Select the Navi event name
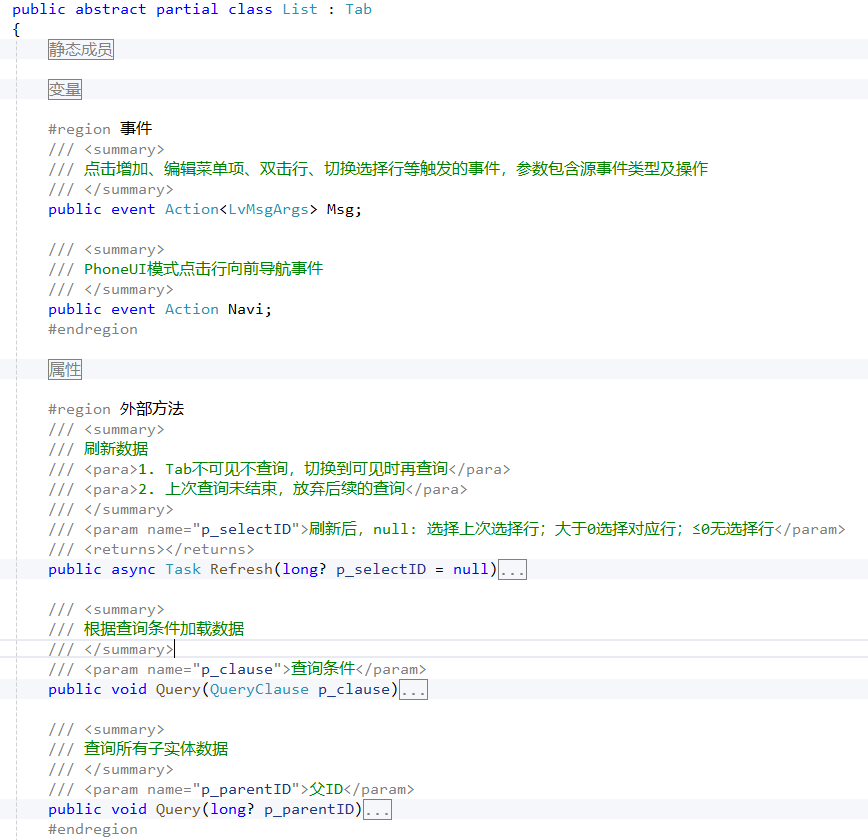 click(x=246, y=309)
